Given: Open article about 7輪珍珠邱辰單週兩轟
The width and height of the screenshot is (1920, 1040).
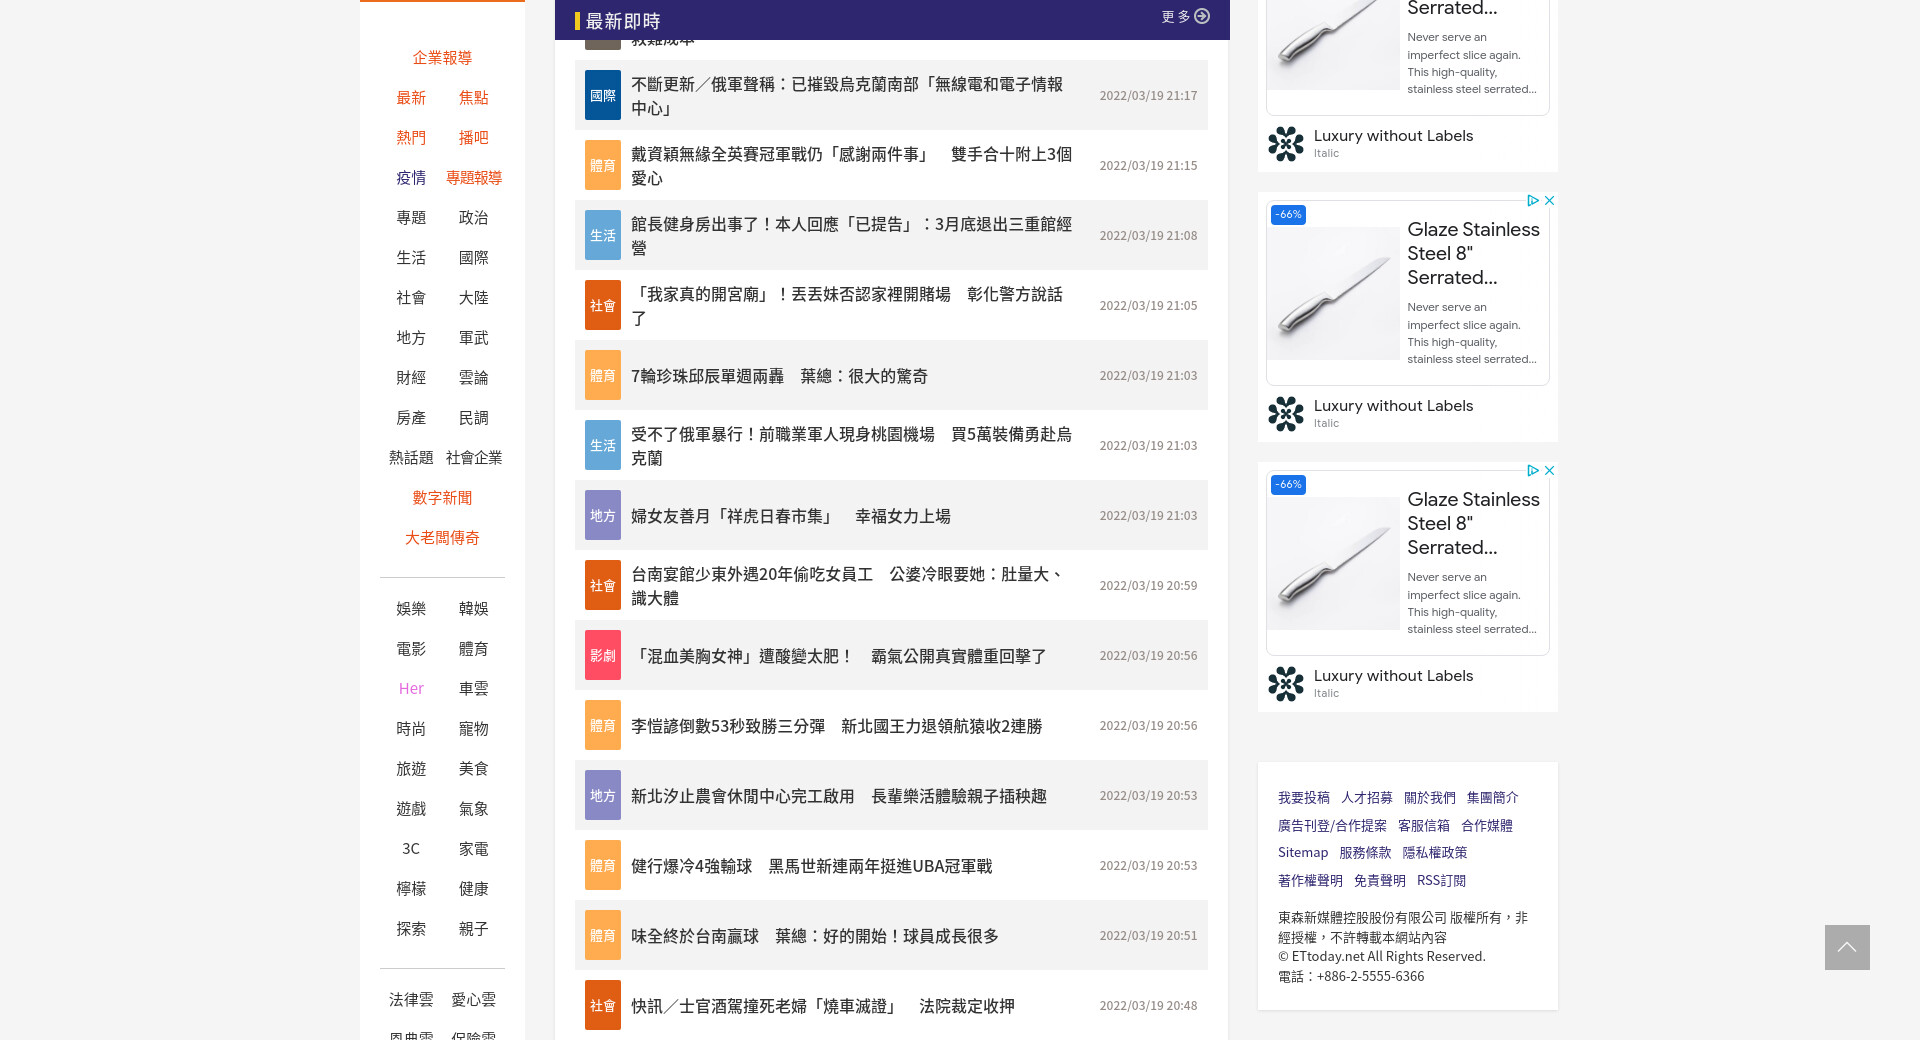Looking at the screenshot, I should [x=779, y=376].
